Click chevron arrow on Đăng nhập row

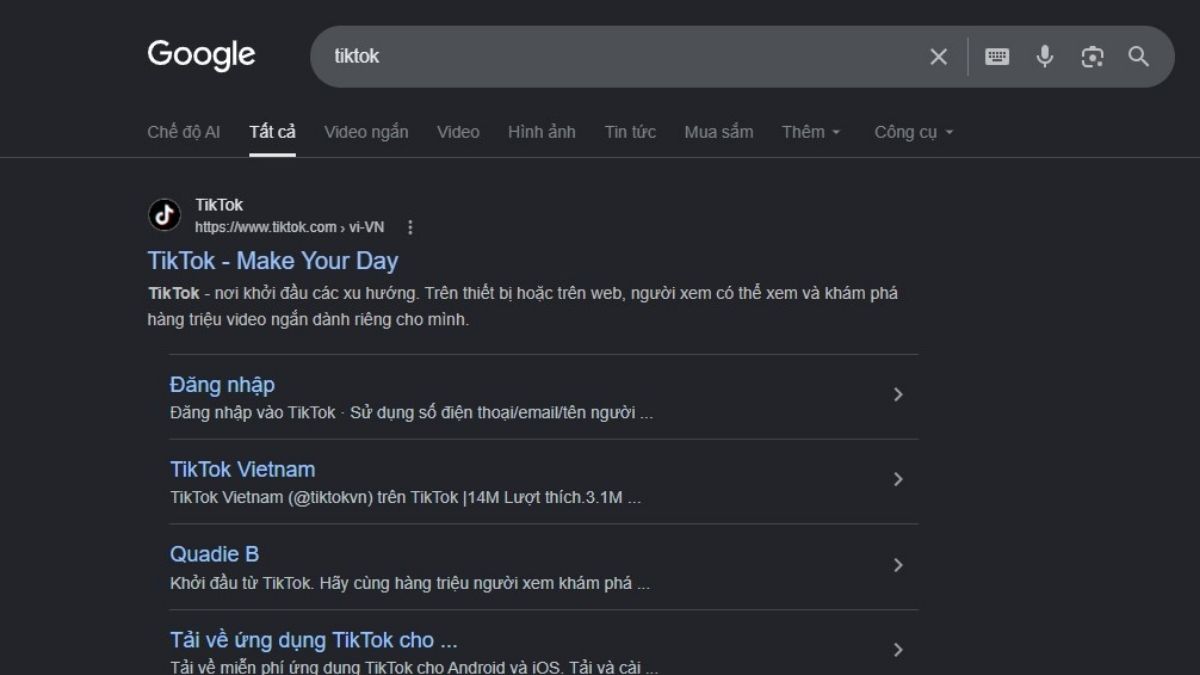pos(898,395)
